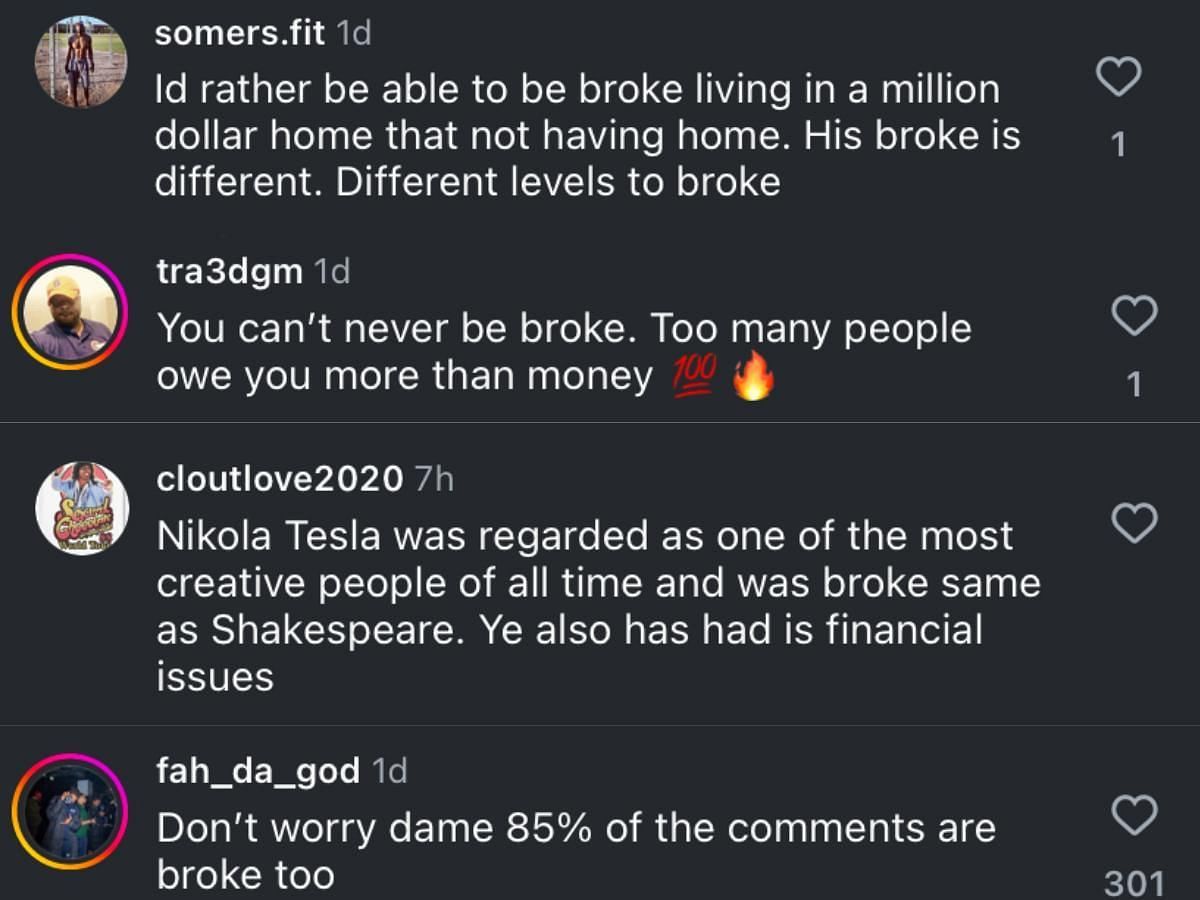Viewport: 1200px width, 900px height.
Task: View like count on somers.fit comment
Action: pyautogui.click(x=1119, y=146)
